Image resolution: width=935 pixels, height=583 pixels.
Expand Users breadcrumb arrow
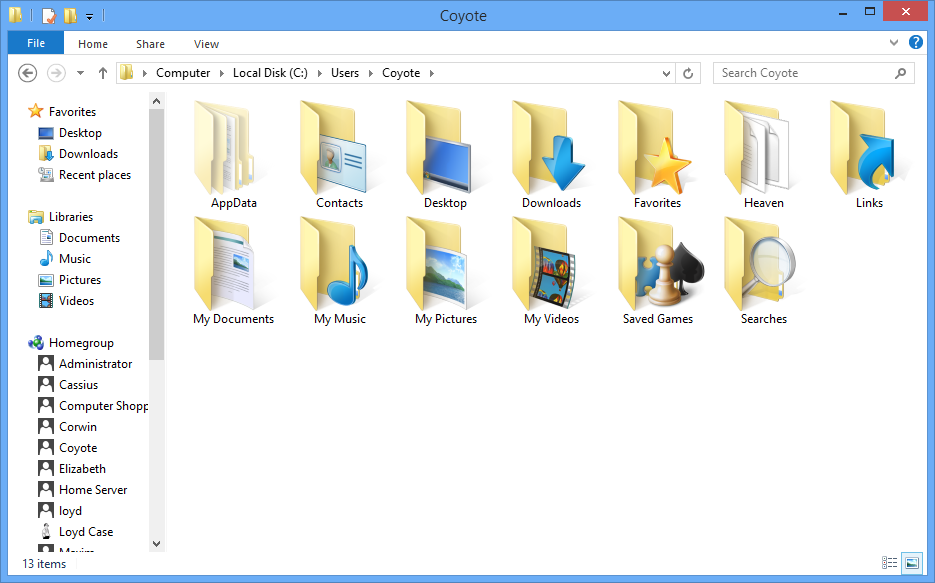(x=371, y=73)
